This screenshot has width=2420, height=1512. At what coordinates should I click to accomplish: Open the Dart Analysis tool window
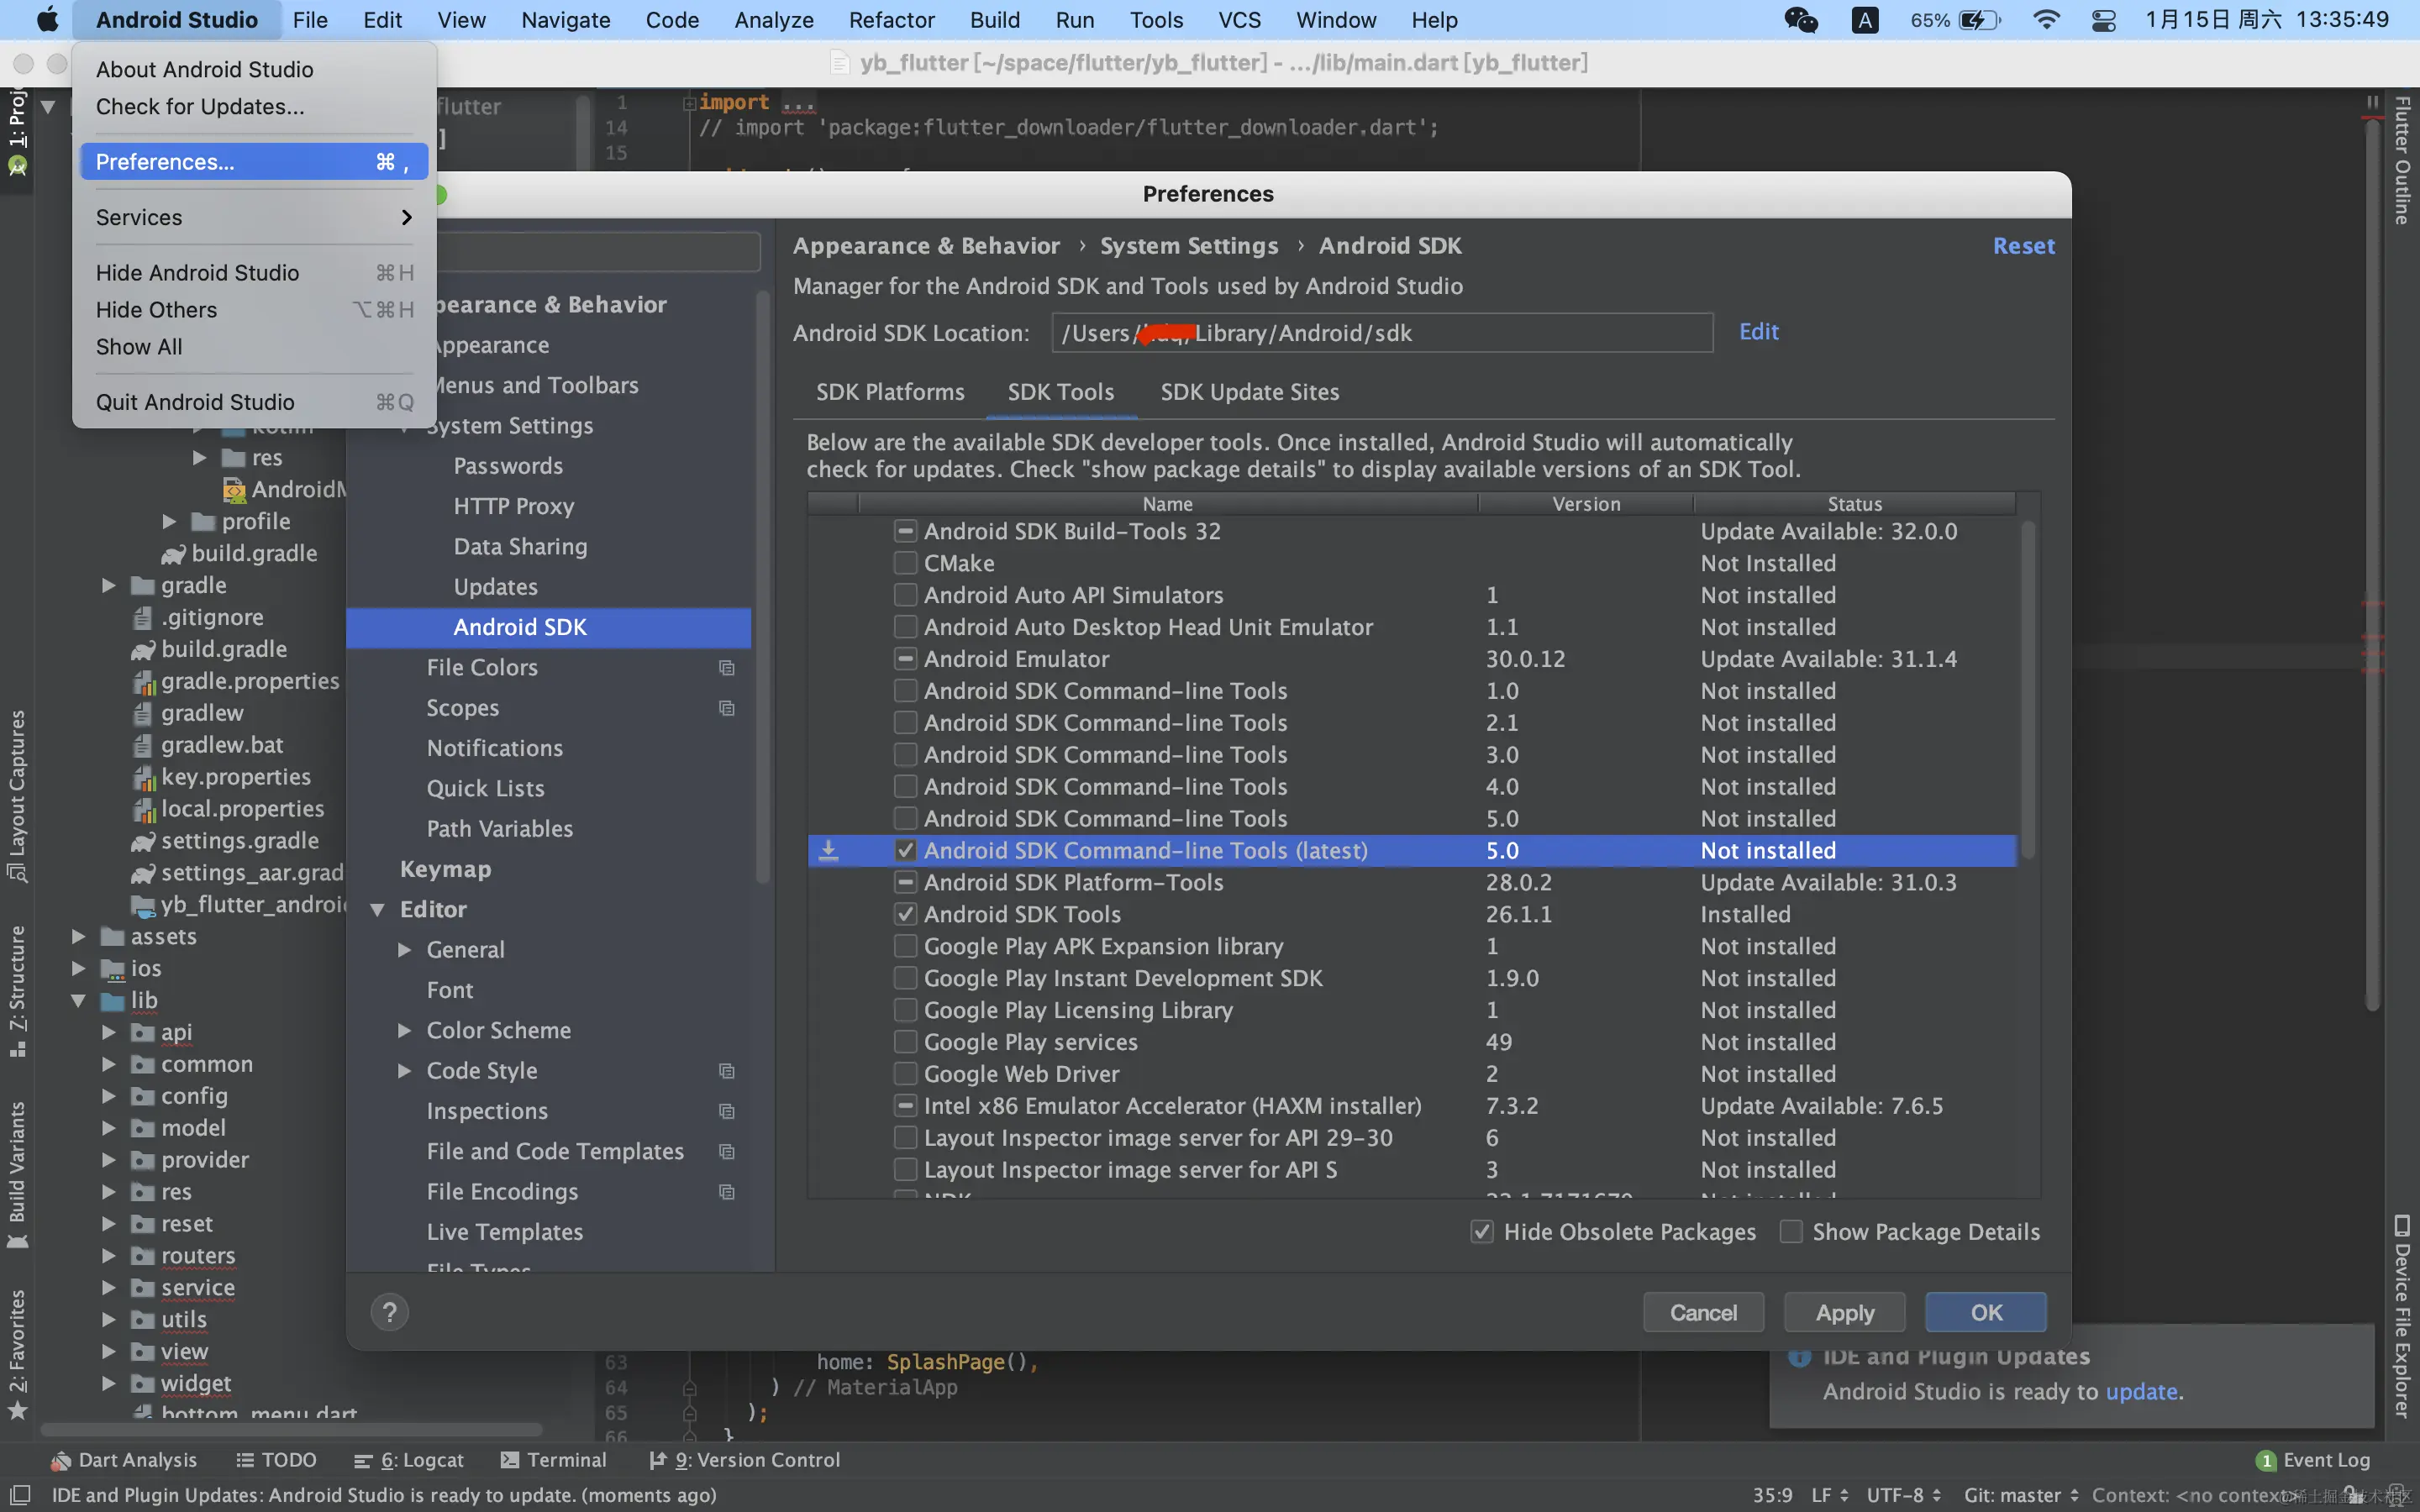124,1460
